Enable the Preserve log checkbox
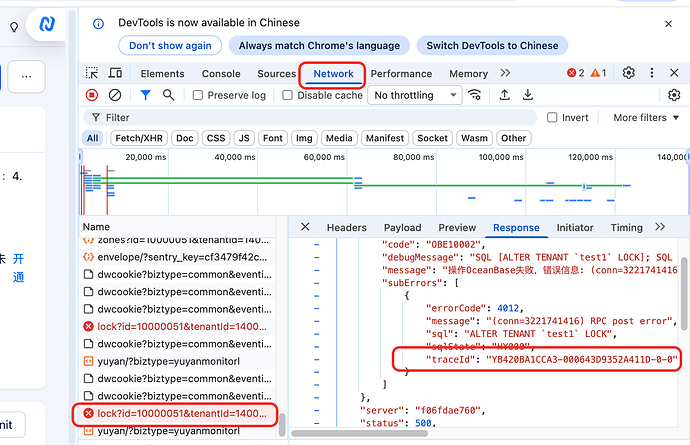This screenshot has width=690, height=445. 198,95
